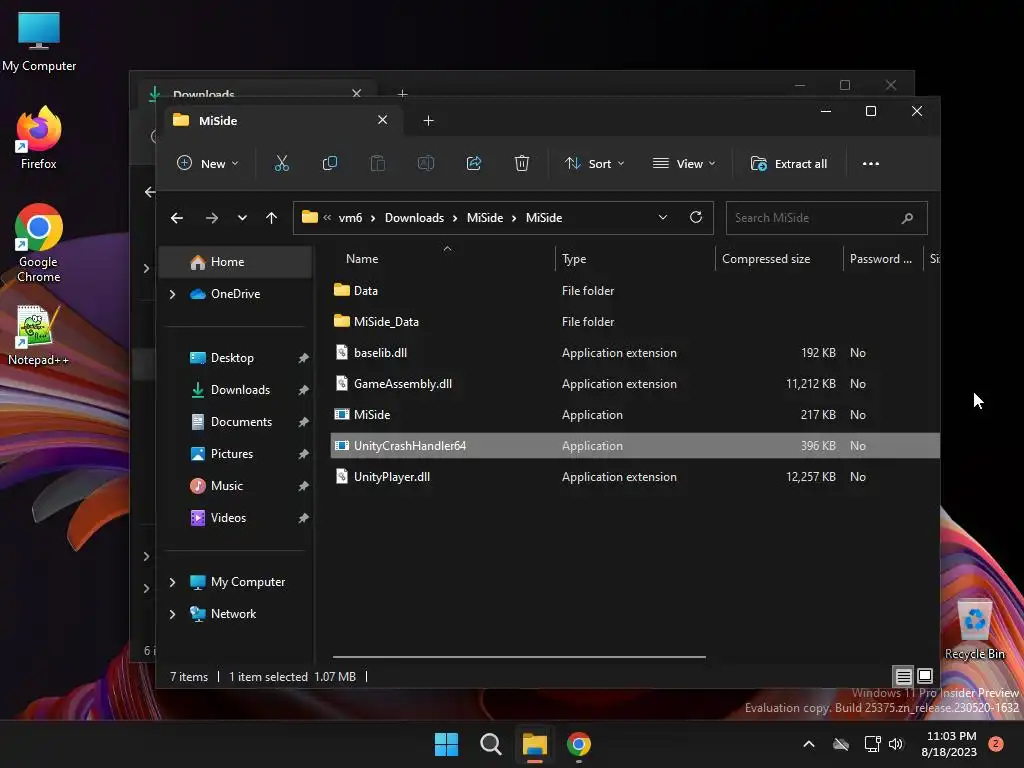The width and height of the screenshot is (1024, 768).
Task: Click the Delete trash can icon
Action: click(521, 163)
